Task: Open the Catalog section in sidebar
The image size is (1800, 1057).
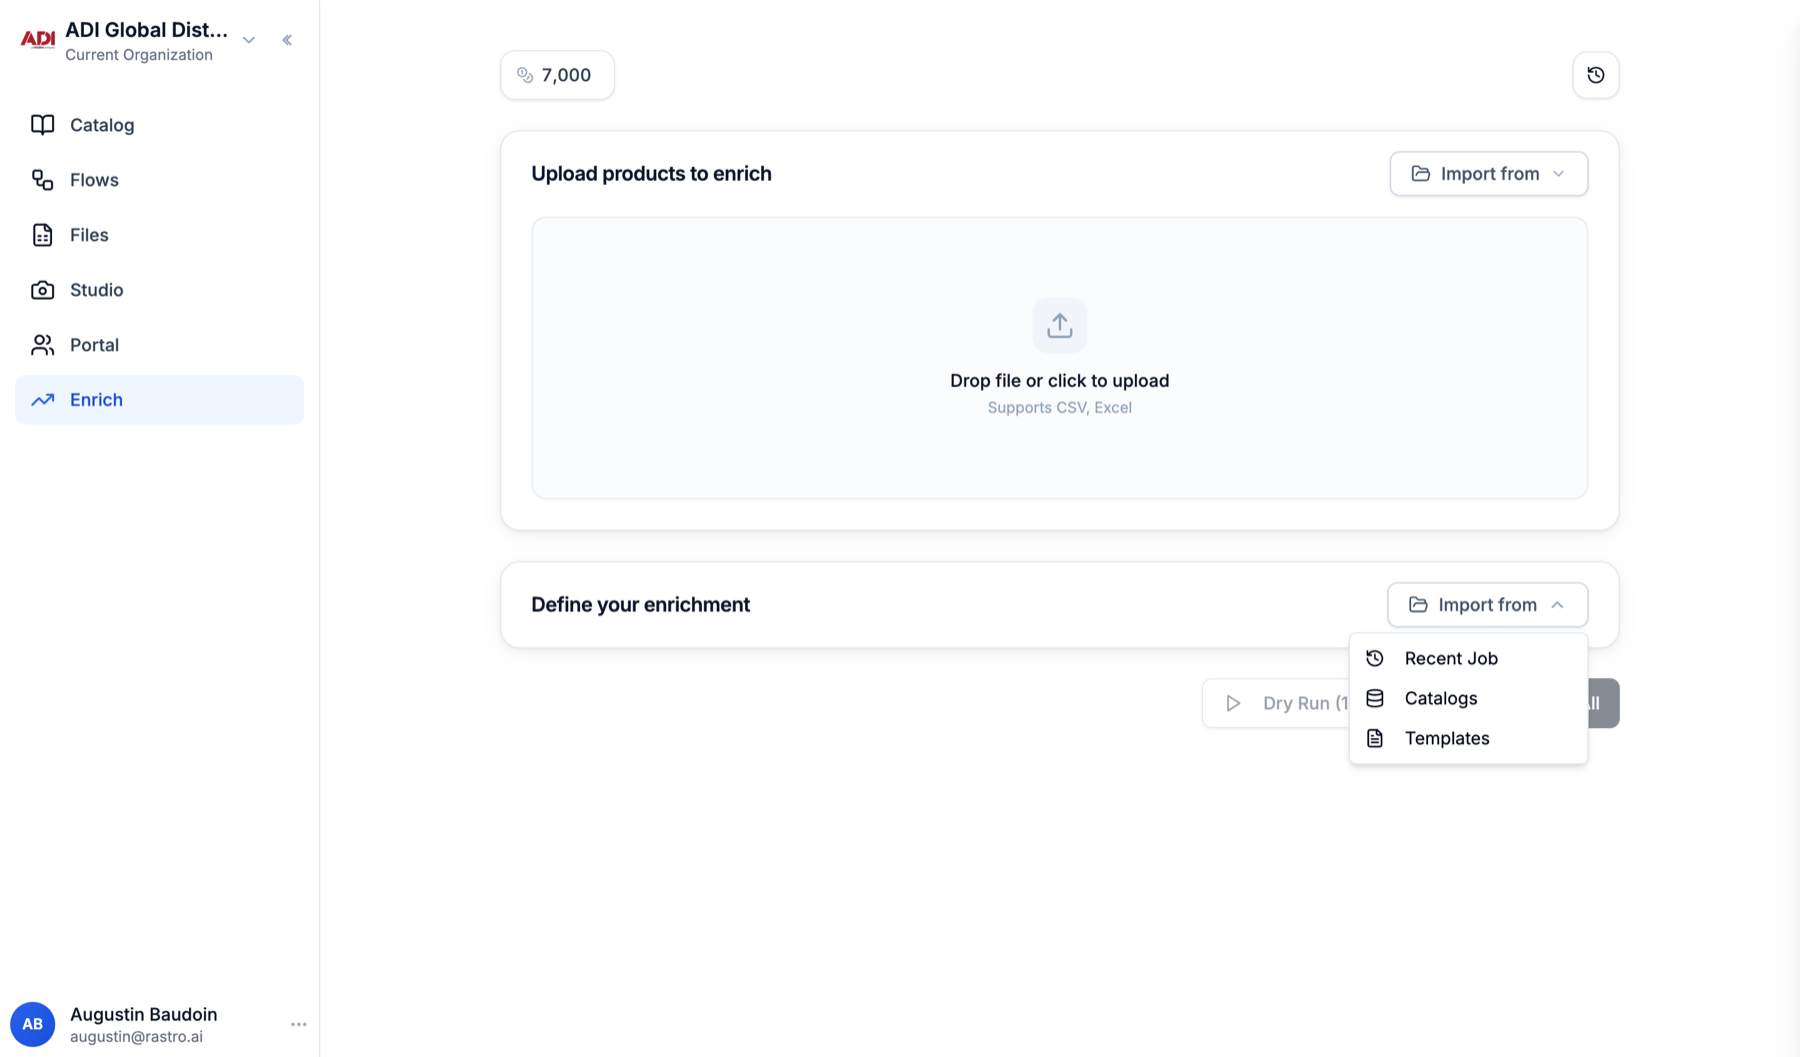Action: [x=159, y=125]
